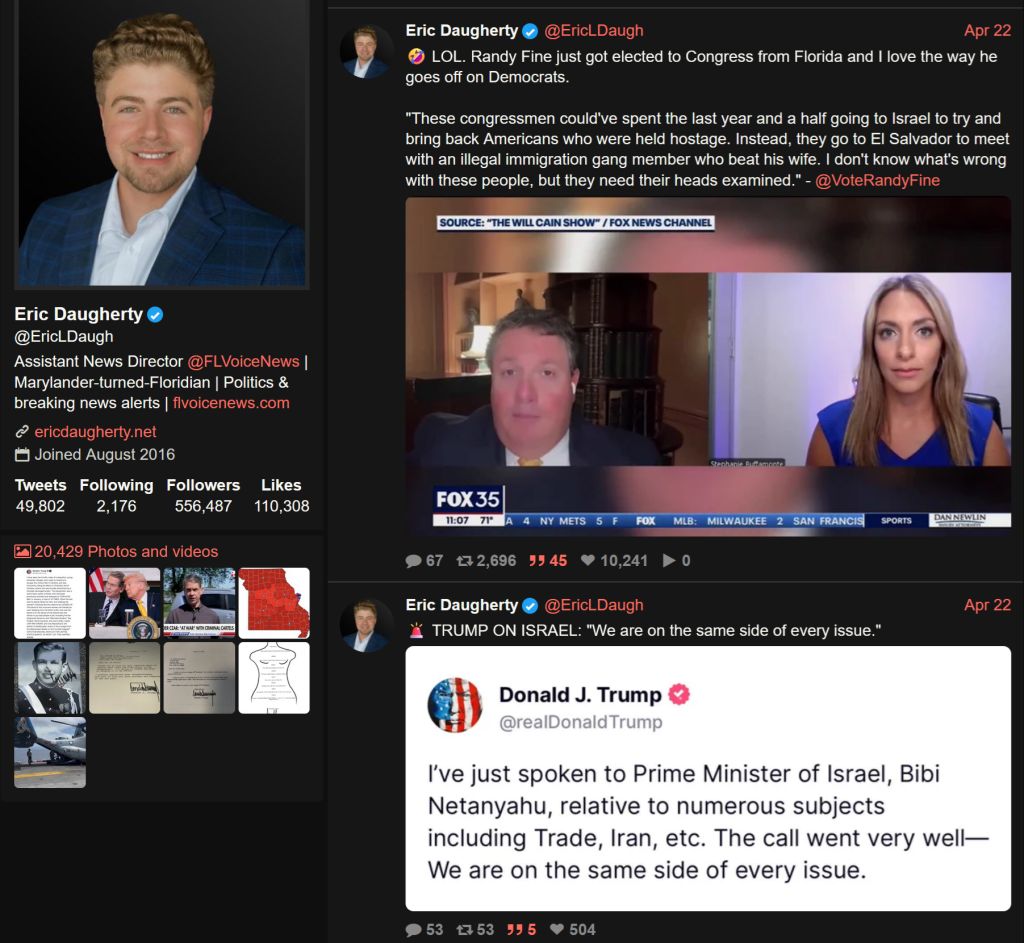Open the helicopter photo thumbnail
Screen dimensions: 1024x943
[x=50, y=752]
